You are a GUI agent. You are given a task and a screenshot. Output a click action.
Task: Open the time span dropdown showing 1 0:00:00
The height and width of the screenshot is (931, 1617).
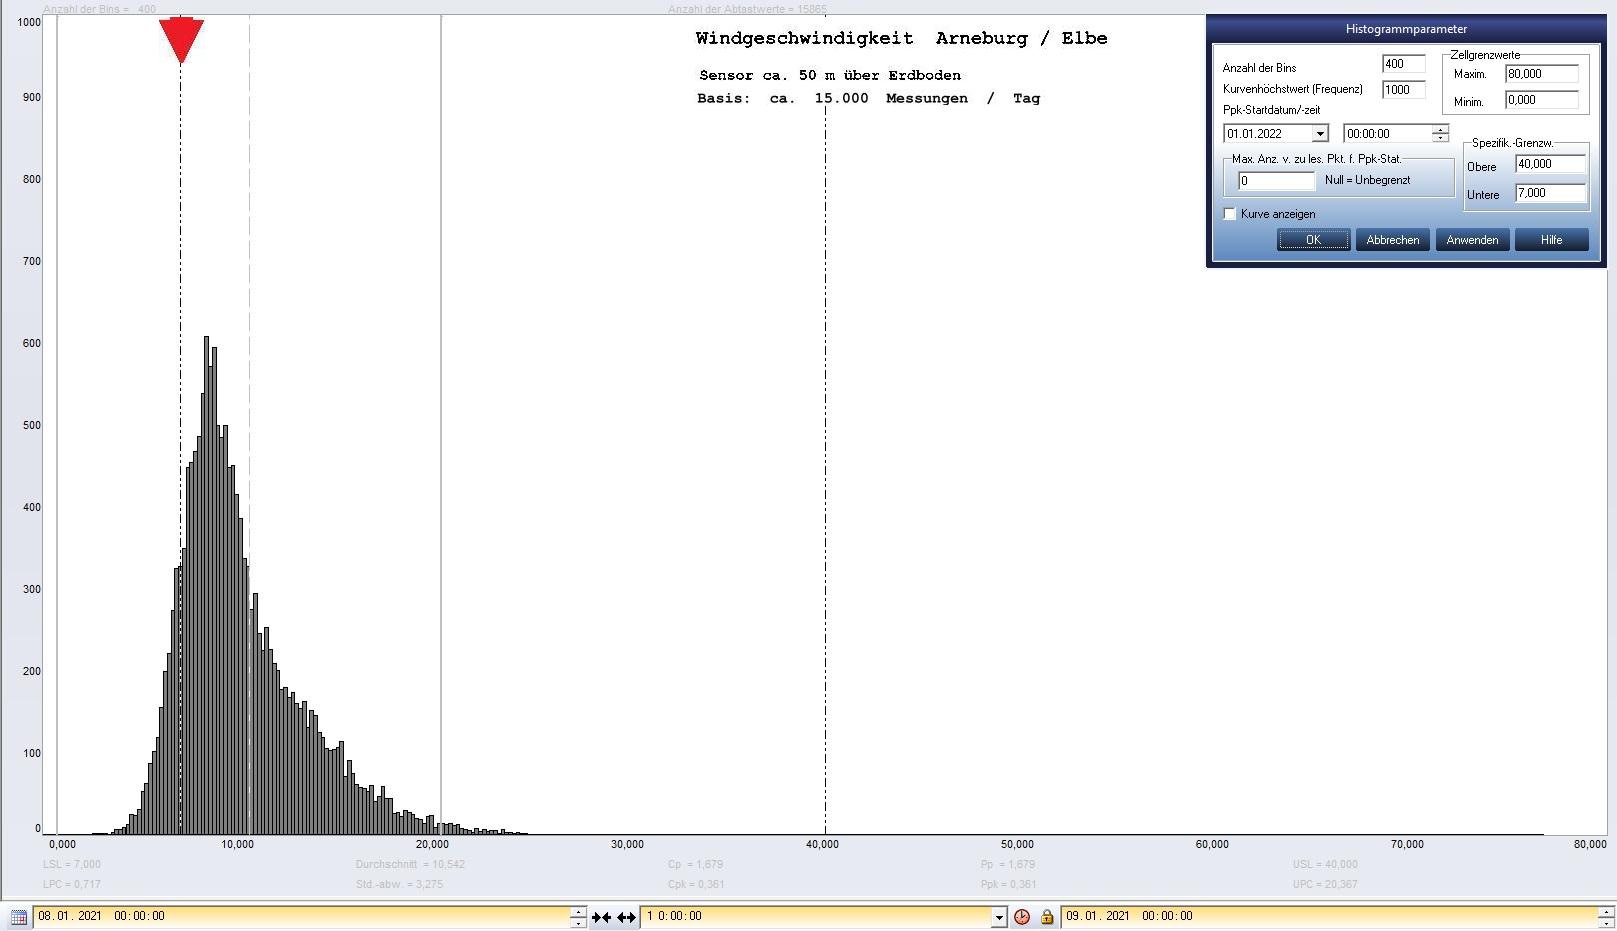[x=998, y=917]
